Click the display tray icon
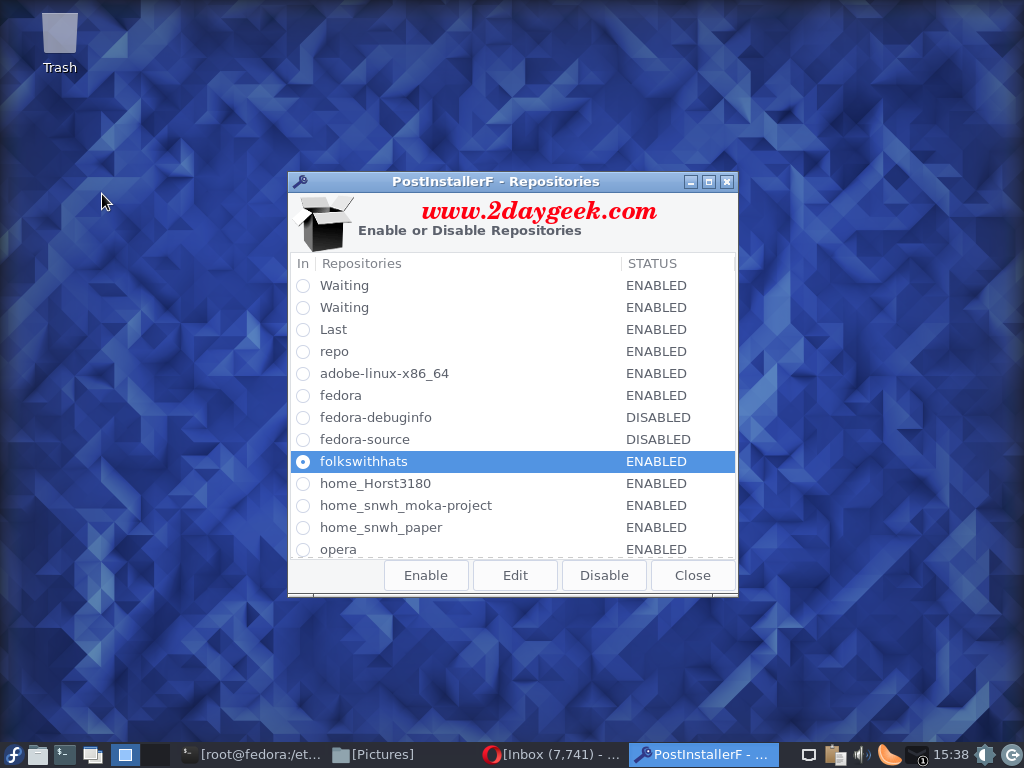This screenshot has width=1024, height=768. [x=808, y=755]
